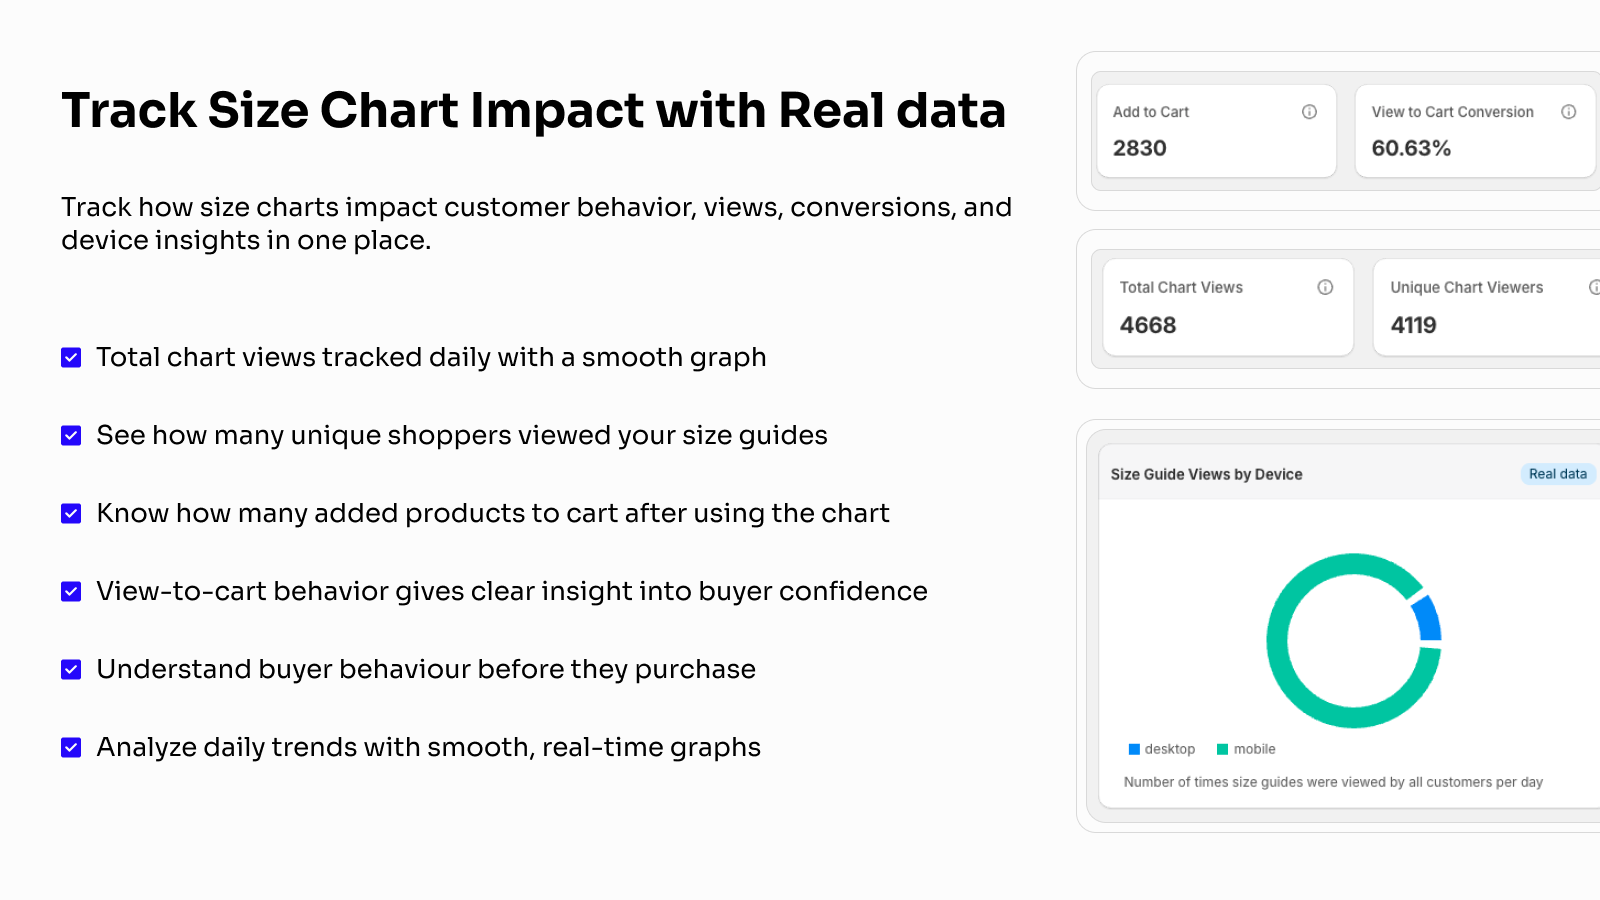Click the Total Chart Views 4668 value
This screenshot has width=1600, height=900.
[1148, 325]
